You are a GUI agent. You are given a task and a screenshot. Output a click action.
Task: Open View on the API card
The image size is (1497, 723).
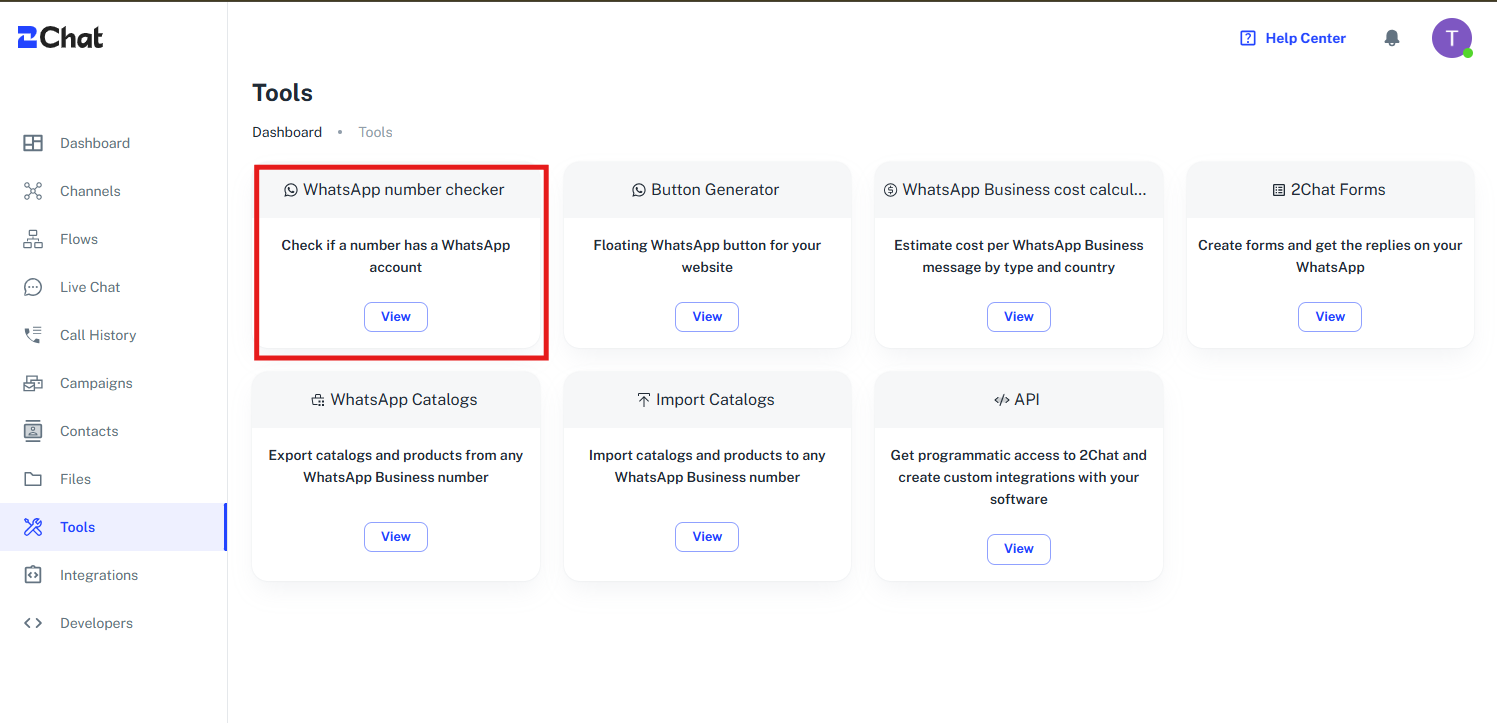click(x=1019, y=549)
